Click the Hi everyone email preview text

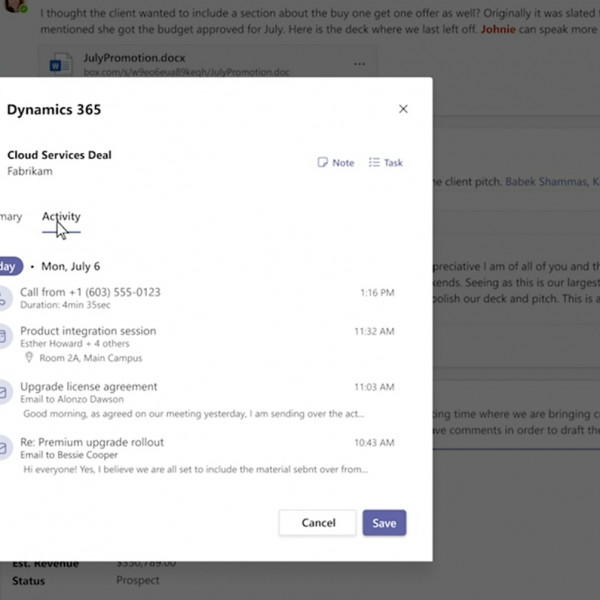click(196, 470)
